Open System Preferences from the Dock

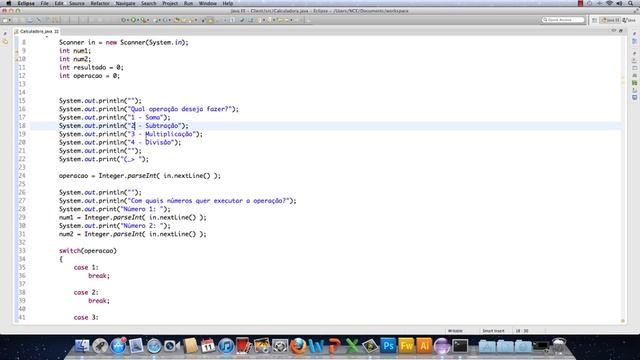tap(280, 346)
